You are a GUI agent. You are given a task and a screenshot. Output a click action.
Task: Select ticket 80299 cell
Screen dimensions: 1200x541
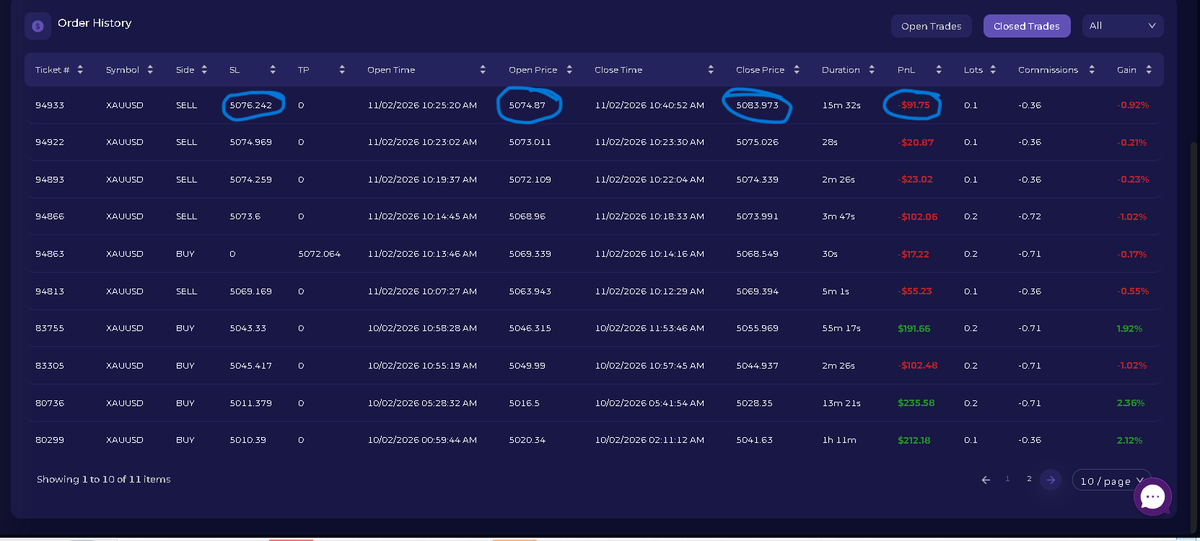click(x=50, y=440)
